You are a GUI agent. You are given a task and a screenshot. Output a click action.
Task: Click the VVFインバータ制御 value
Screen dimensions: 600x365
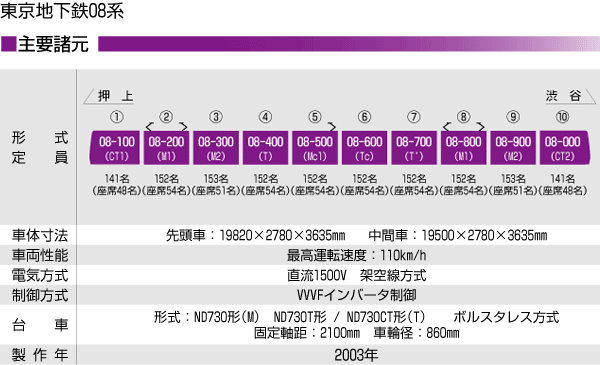pyautogui.click(x=357, y=295)
